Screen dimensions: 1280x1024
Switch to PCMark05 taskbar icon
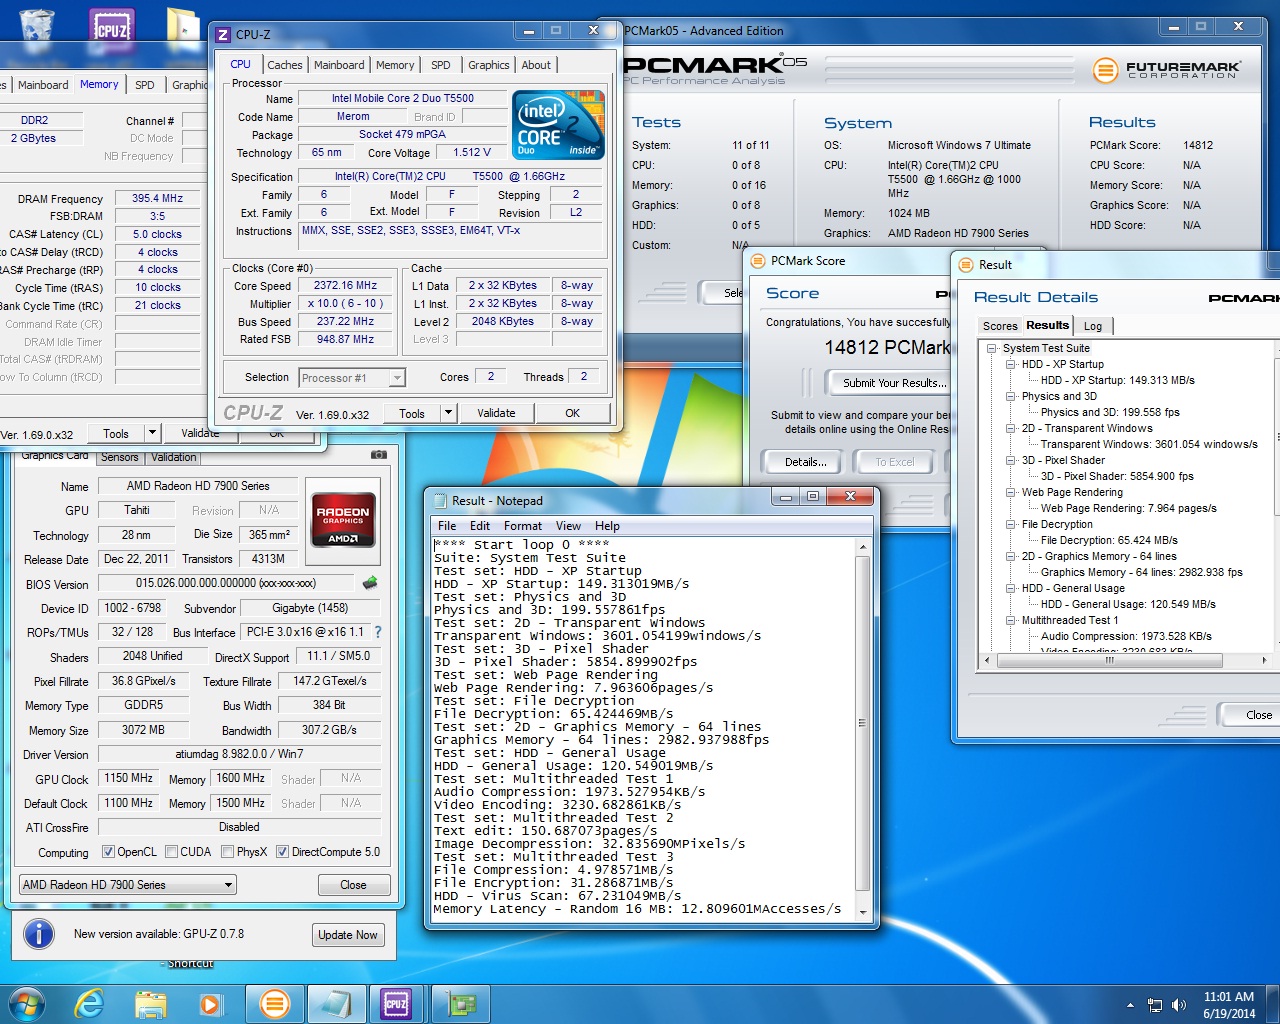pos(274,1004)
